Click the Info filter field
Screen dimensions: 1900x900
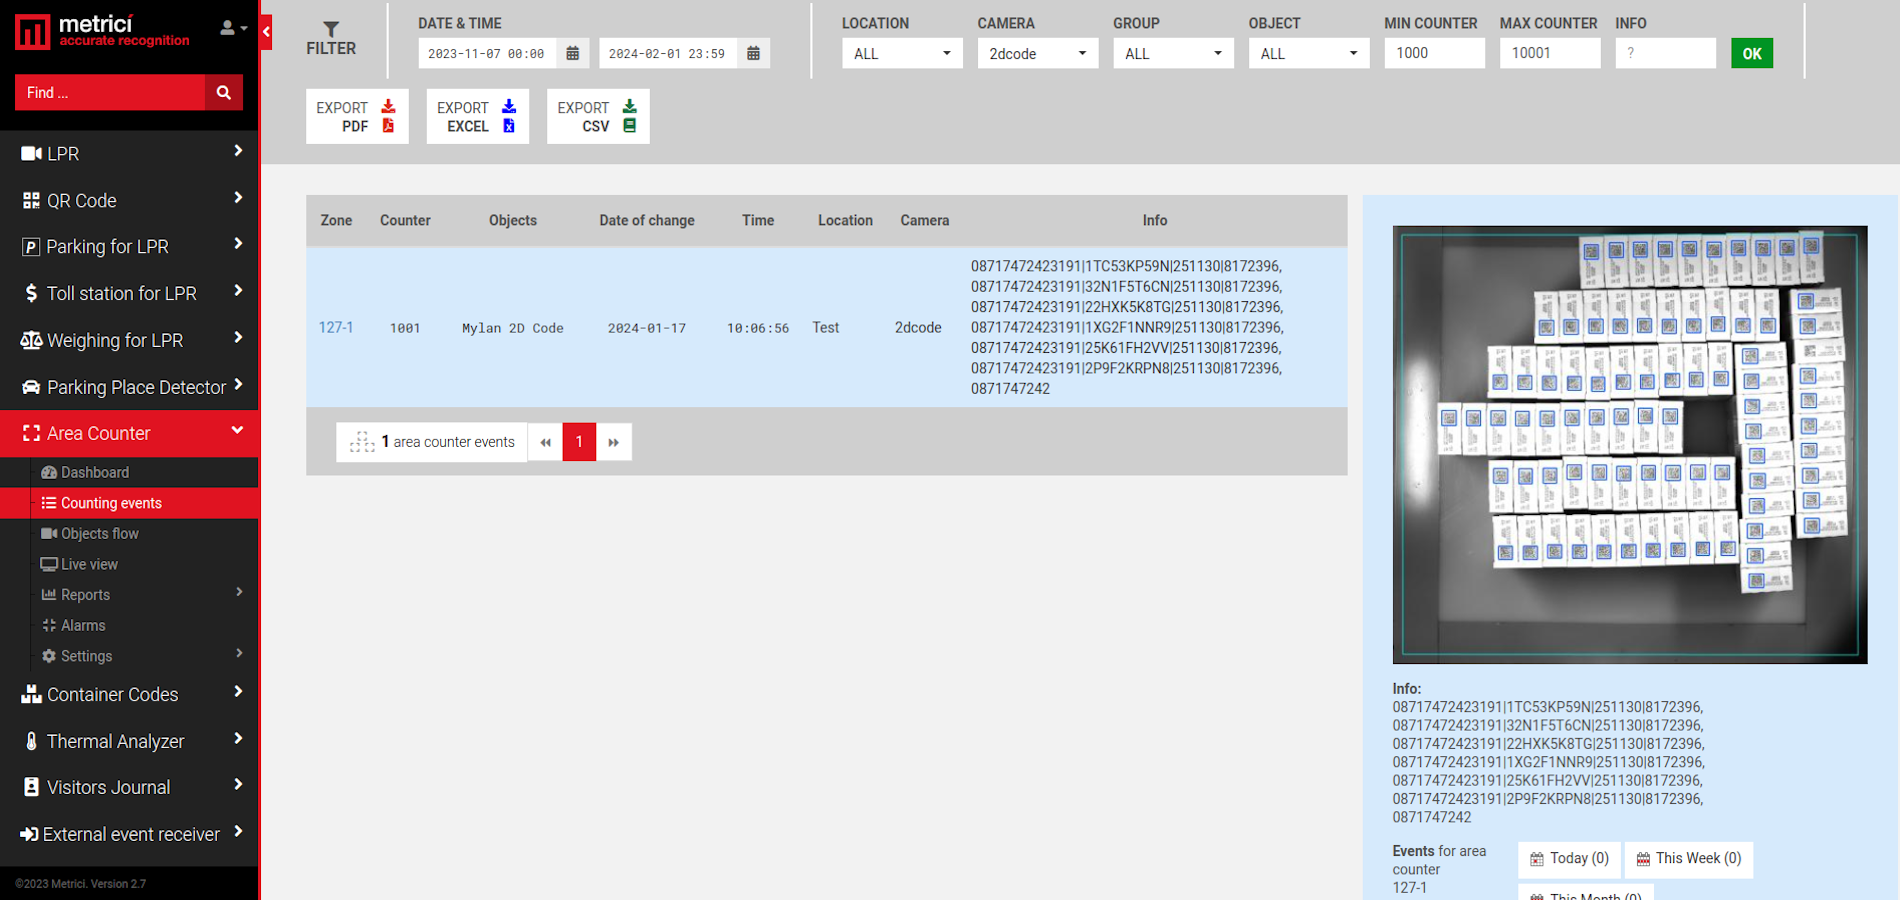point(1666,53)
